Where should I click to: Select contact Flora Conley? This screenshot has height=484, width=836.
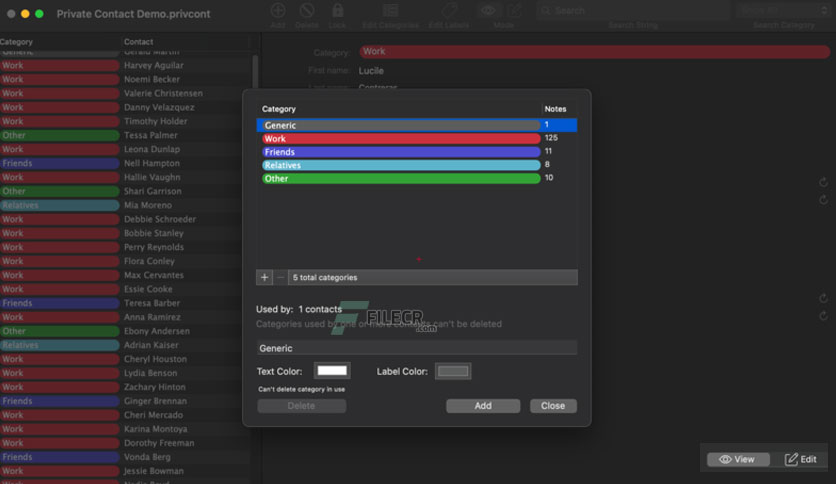149,261
